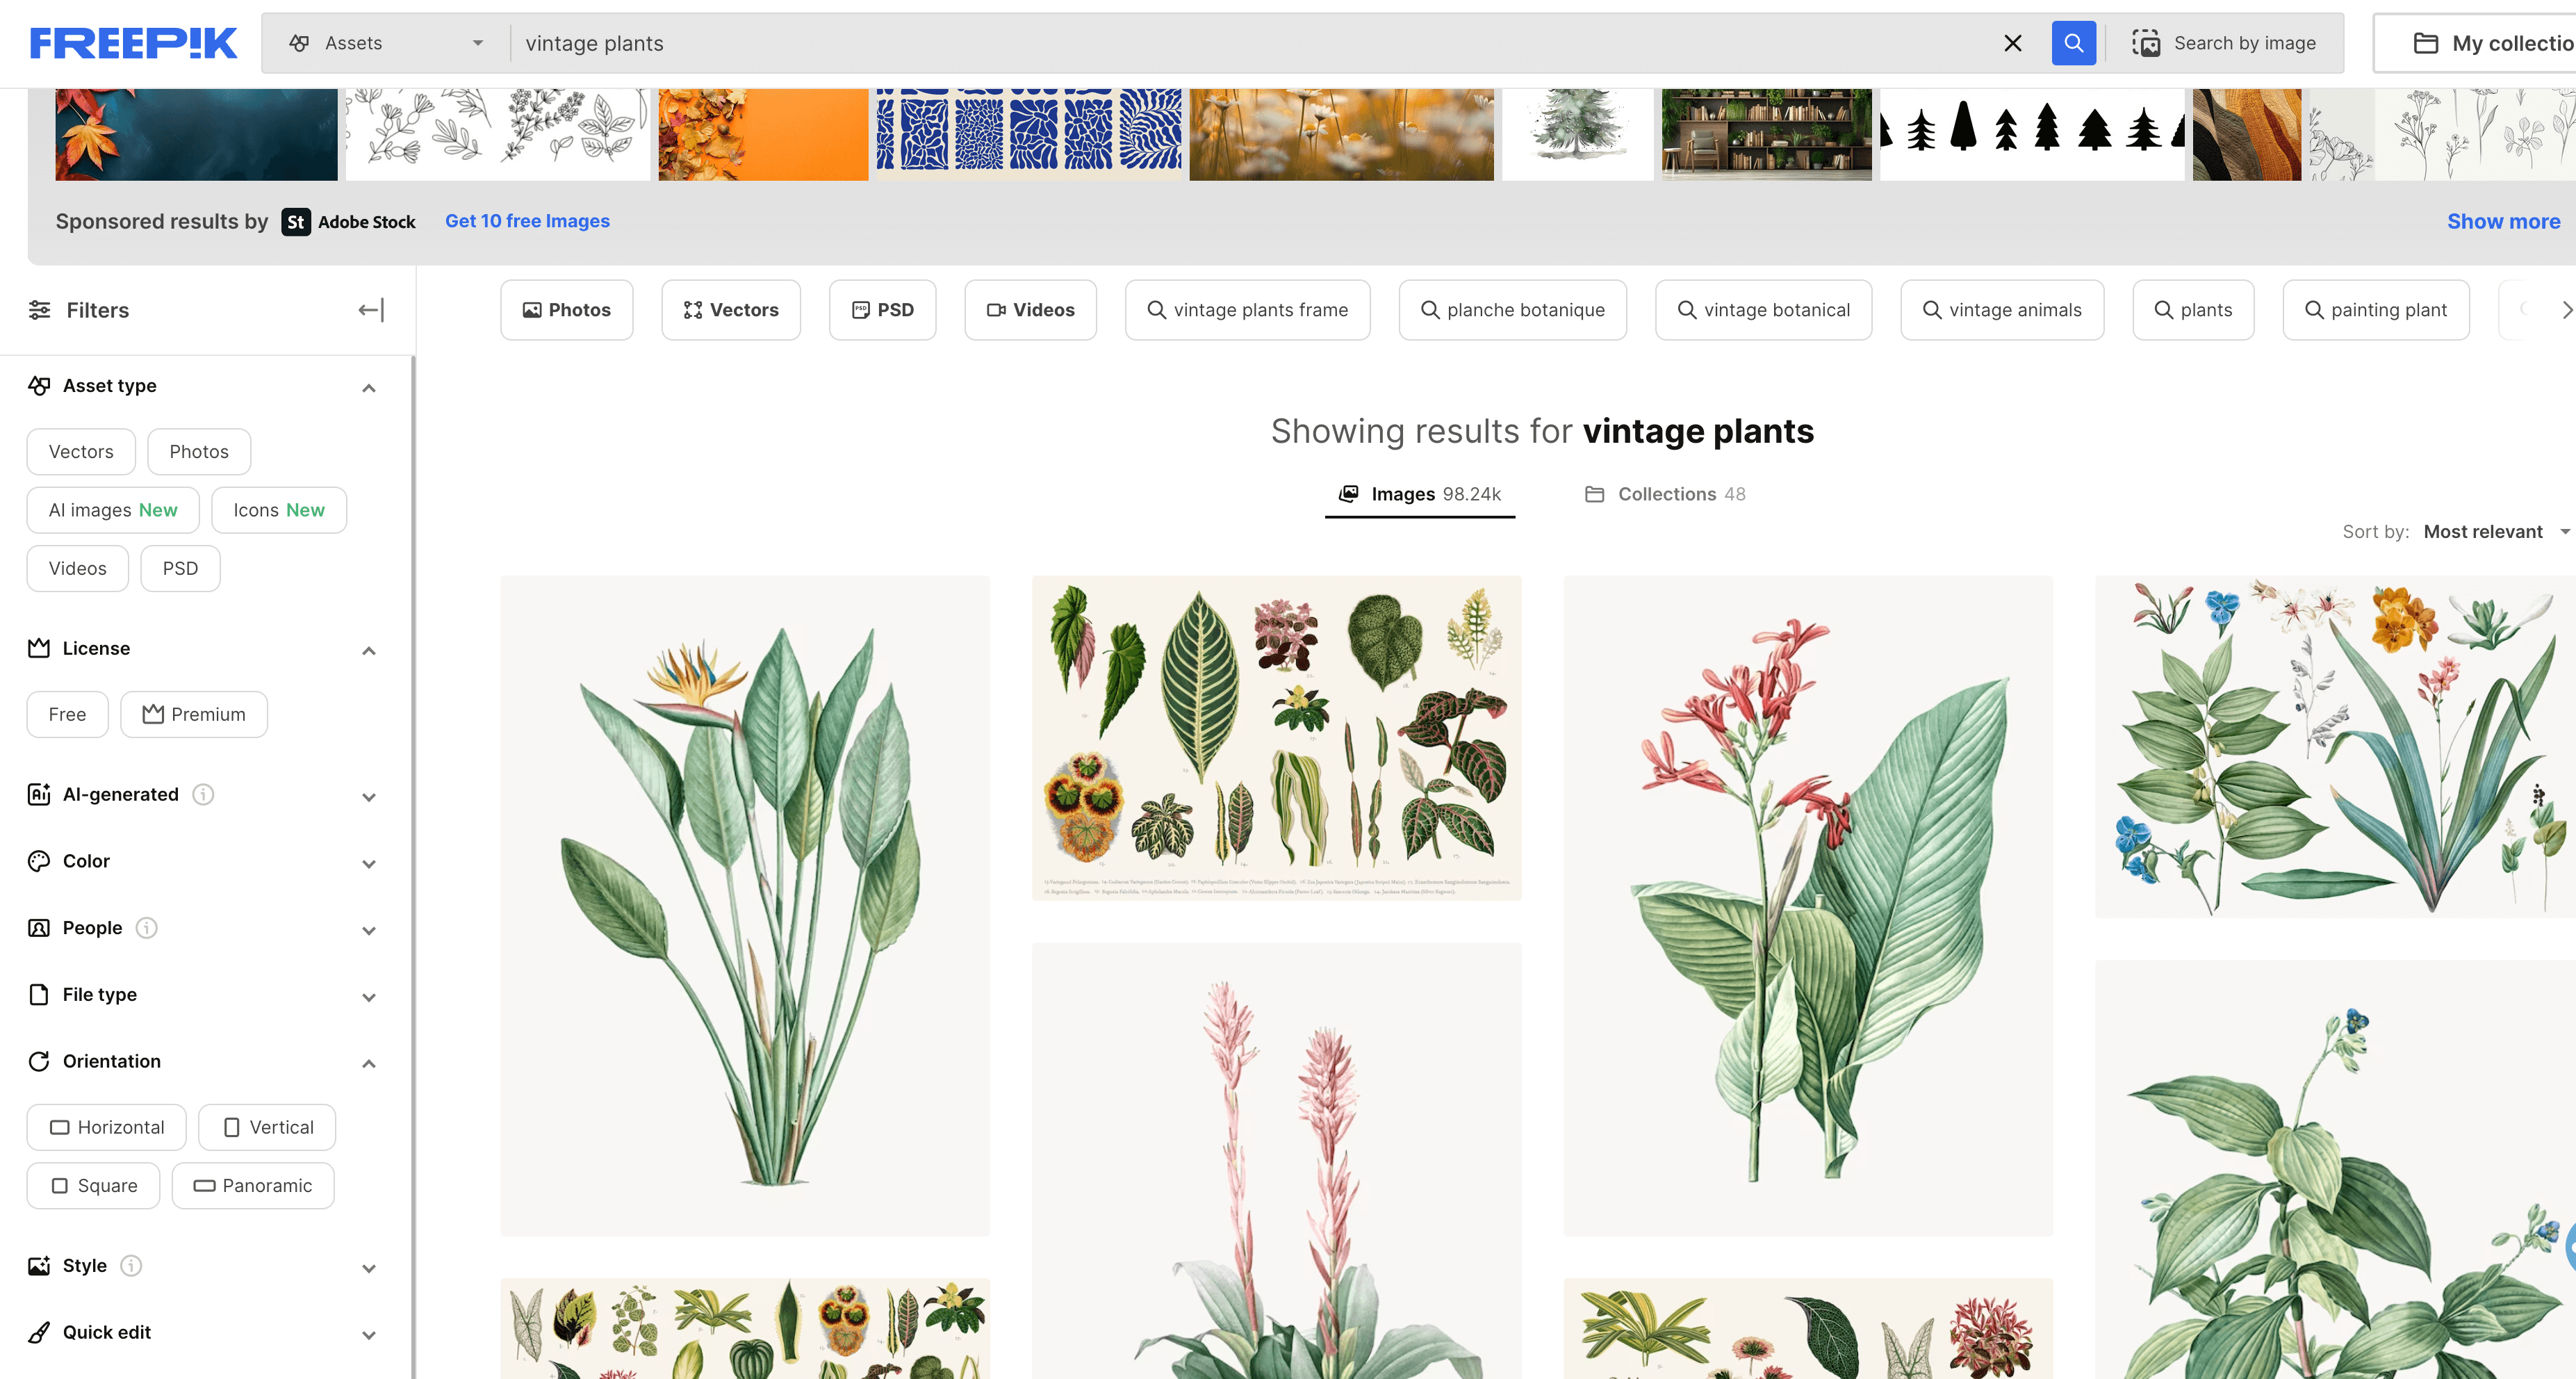Click the File type document icon
Viewport: 2576px width, 1379px height.
39,994
